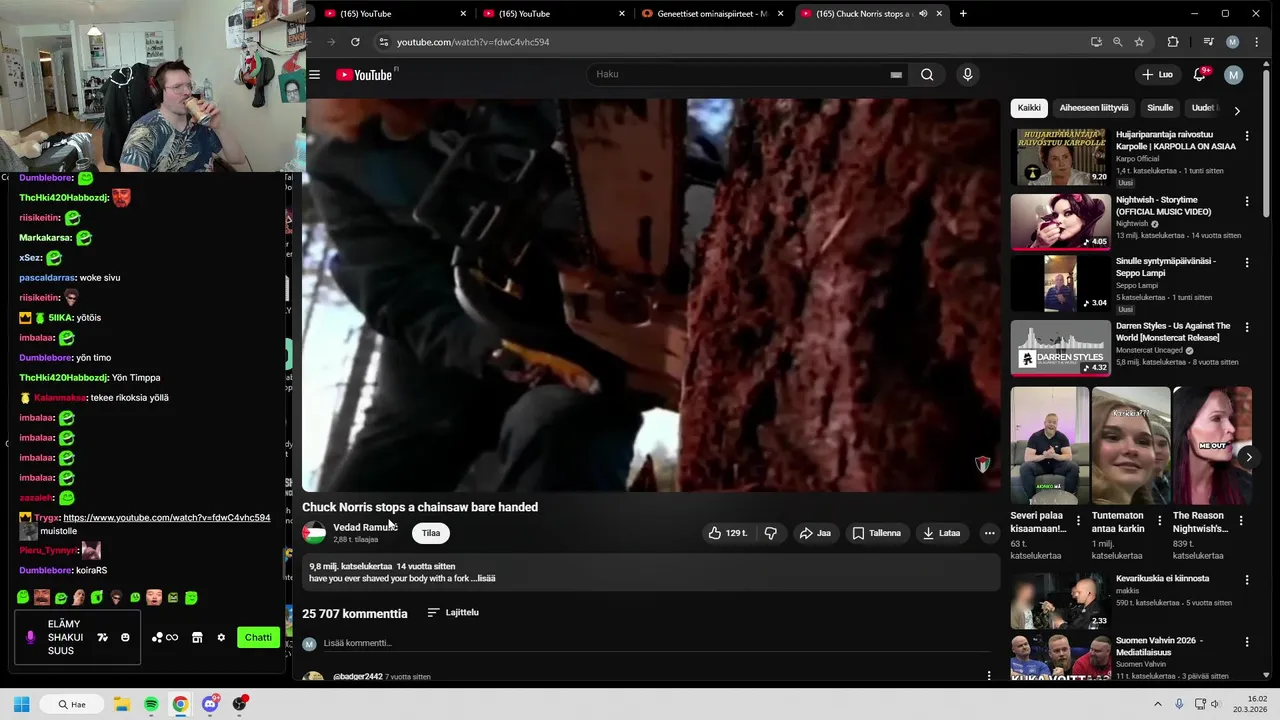Screen dimensions: 1280x720
Task: Open options for Seppo Lampi video
Action: [x=1246, y=262]
